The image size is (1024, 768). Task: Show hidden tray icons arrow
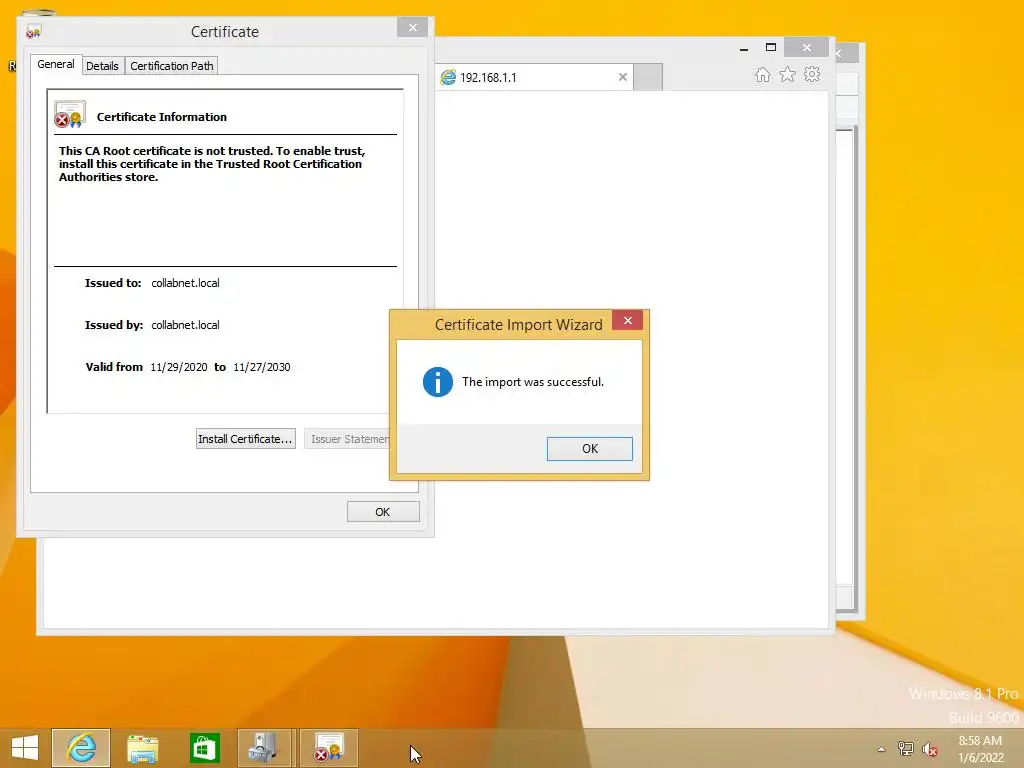point(882,749)
